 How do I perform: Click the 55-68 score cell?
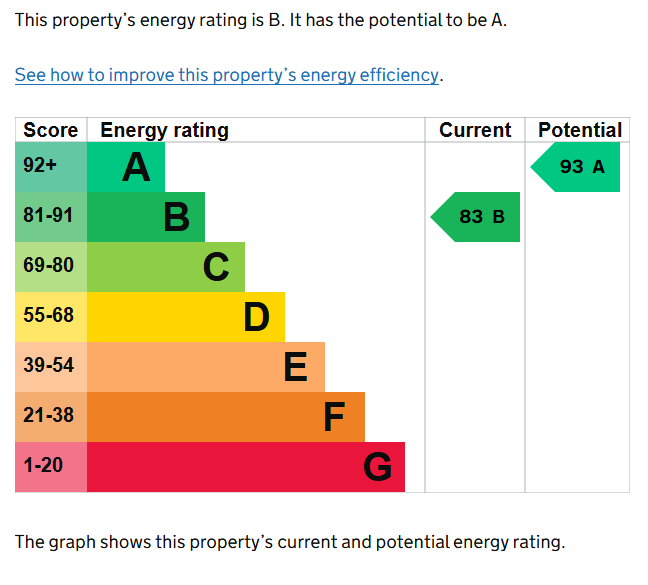pyautogui.click(x=51, y=317)
